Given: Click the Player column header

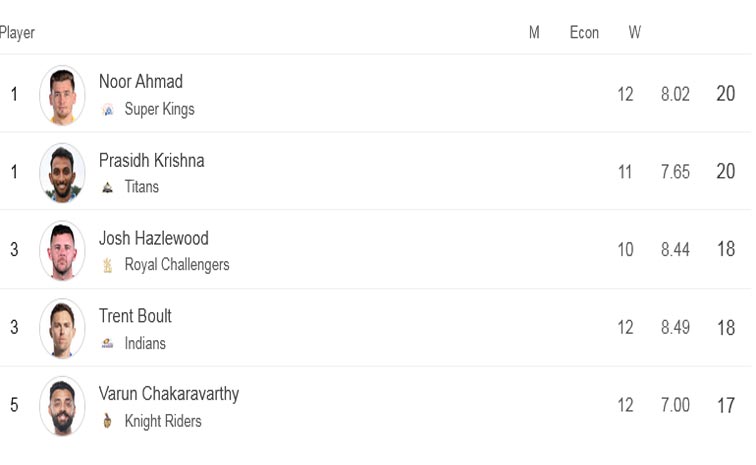Looking at the screenshot, I should pos(17,33).
